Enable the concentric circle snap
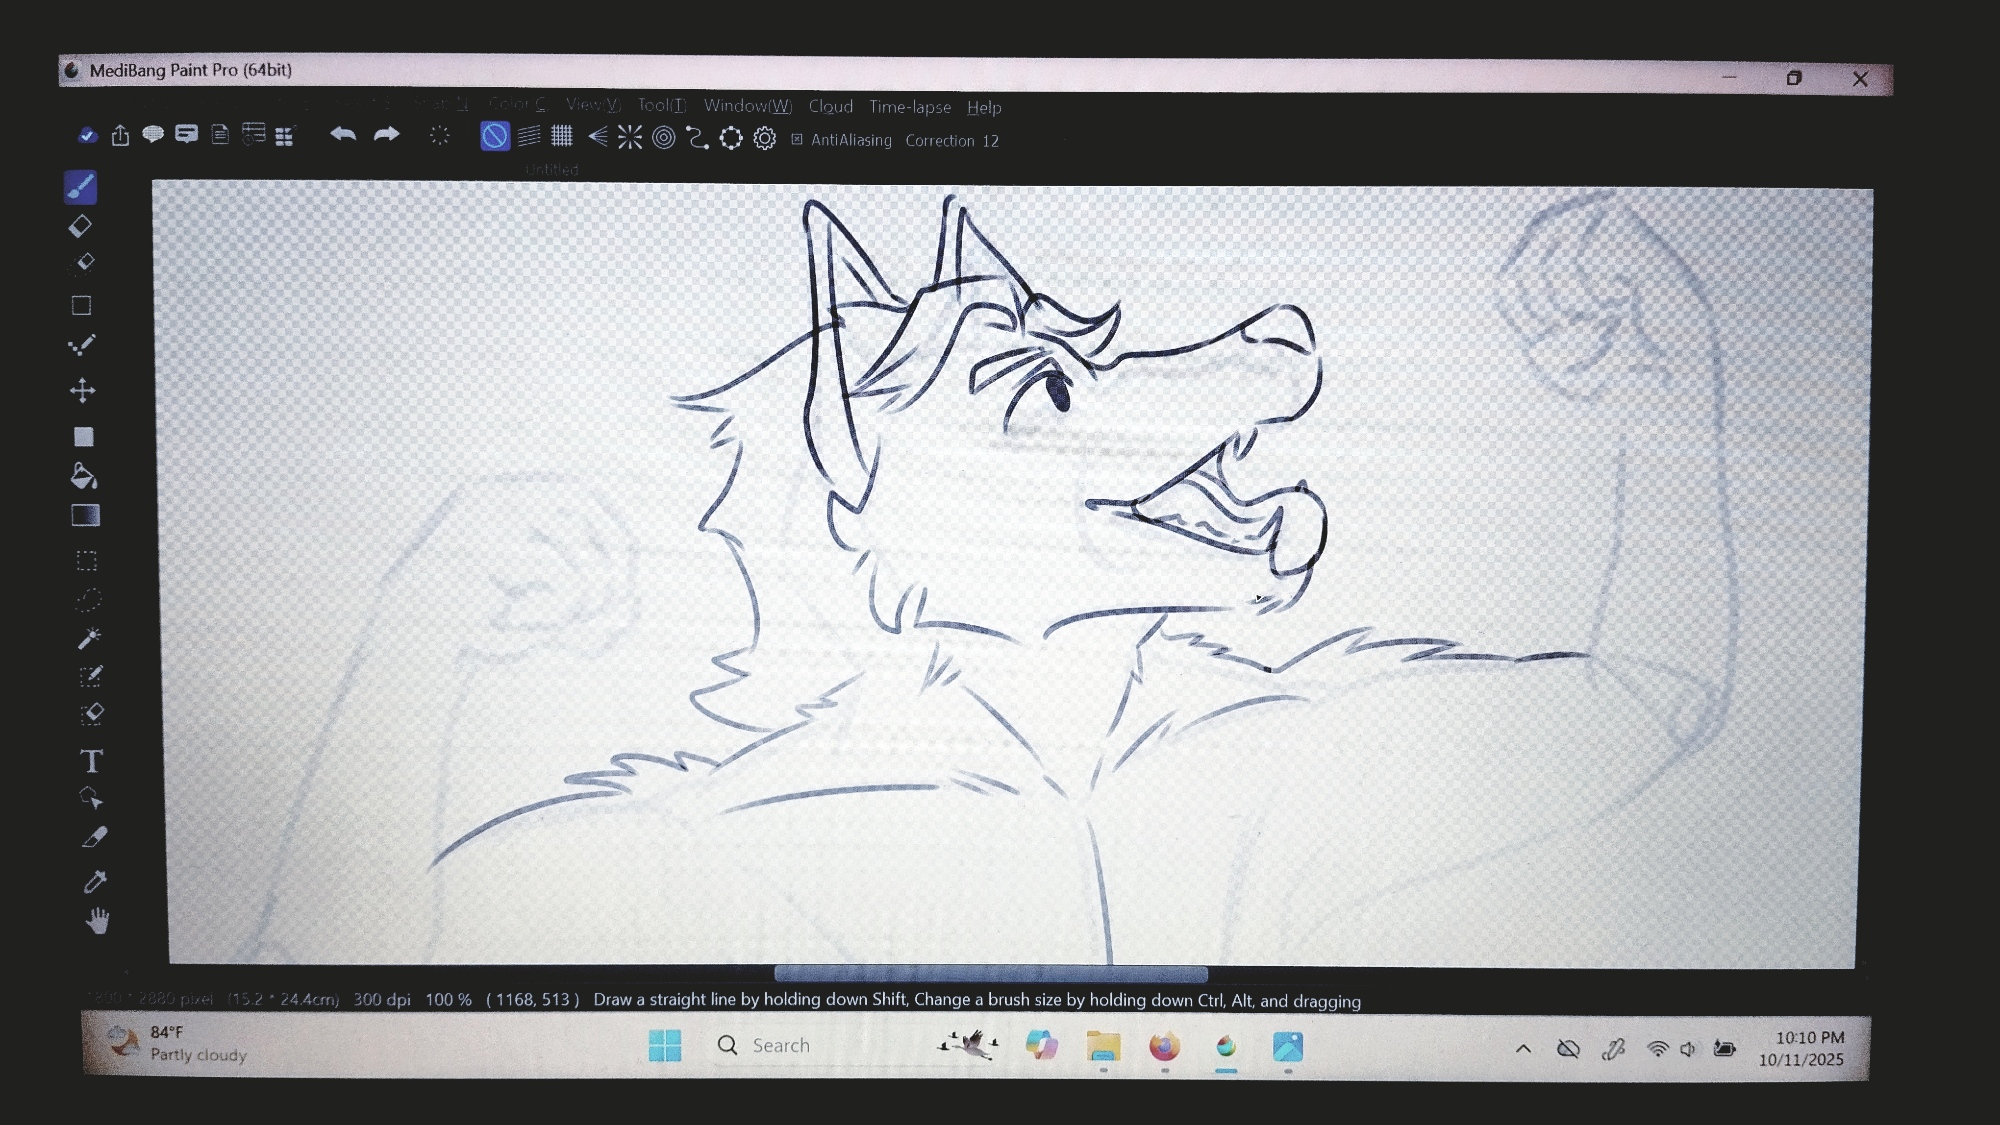Screen dimensions: 2000x1125 point(663,137)
